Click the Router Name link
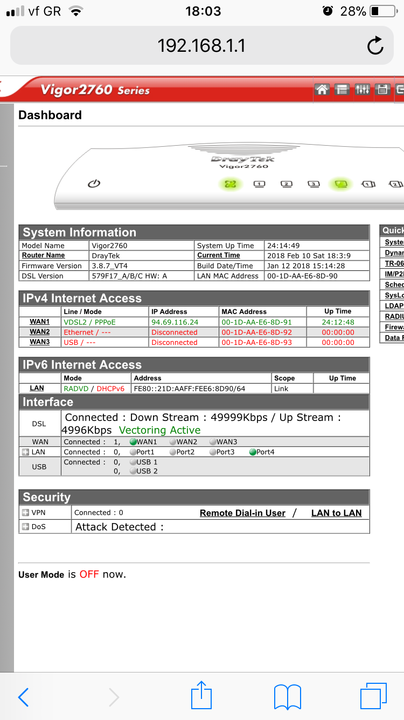 [x=43, y=255]
